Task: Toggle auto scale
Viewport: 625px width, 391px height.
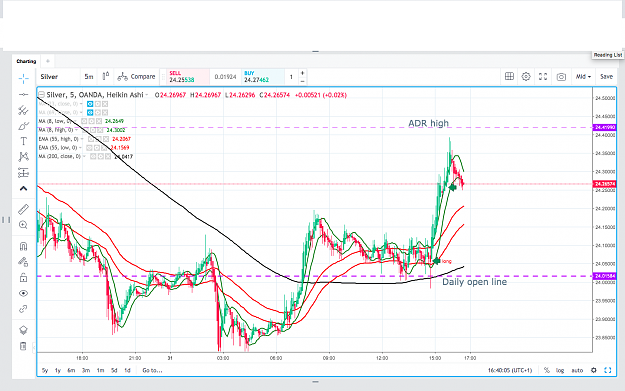Action: tap(577, 370)
